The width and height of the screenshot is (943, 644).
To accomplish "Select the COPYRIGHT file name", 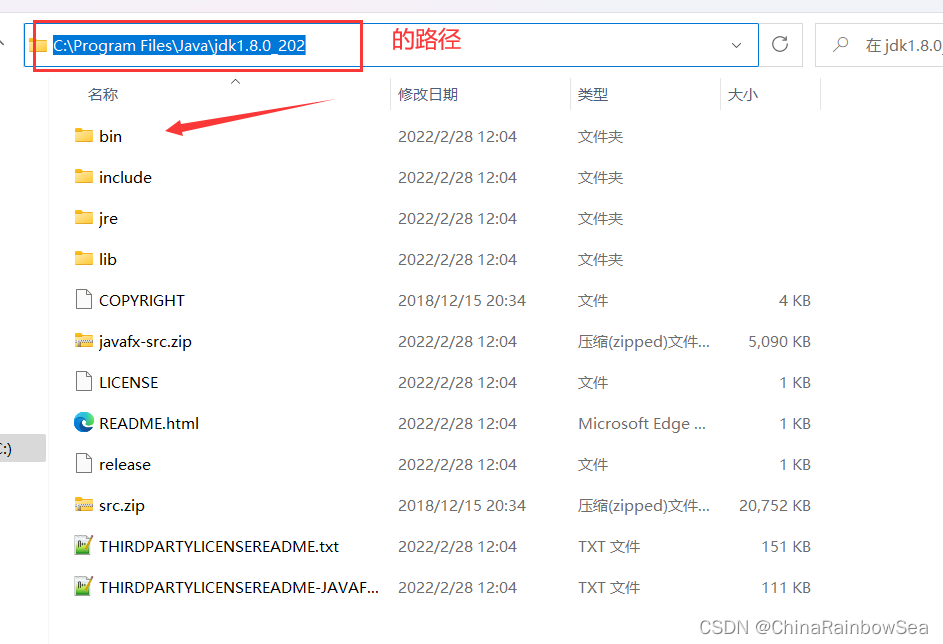I will tap(142, 300).
